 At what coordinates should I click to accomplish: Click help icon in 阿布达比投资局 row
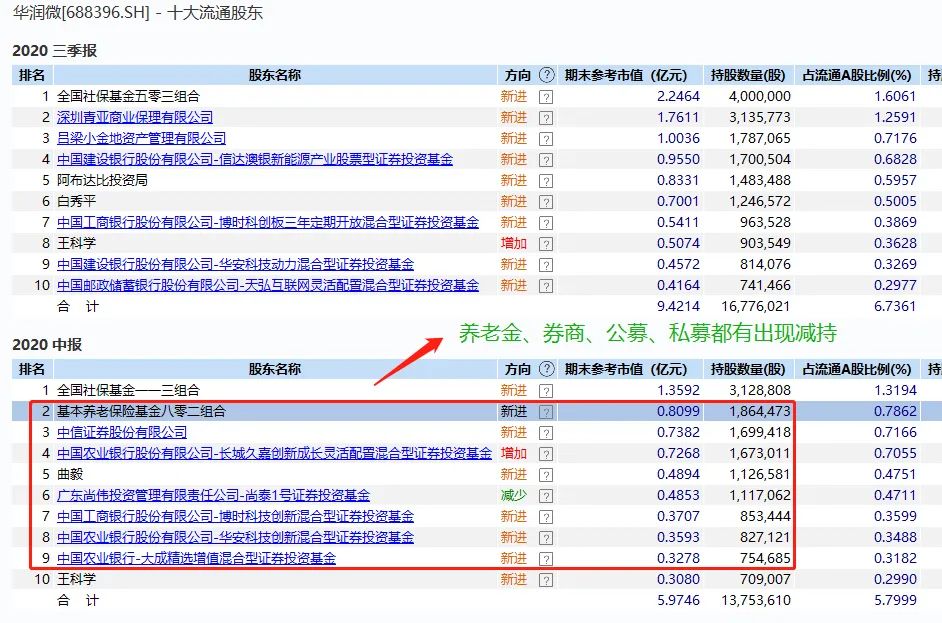click(x=545, y=181)
